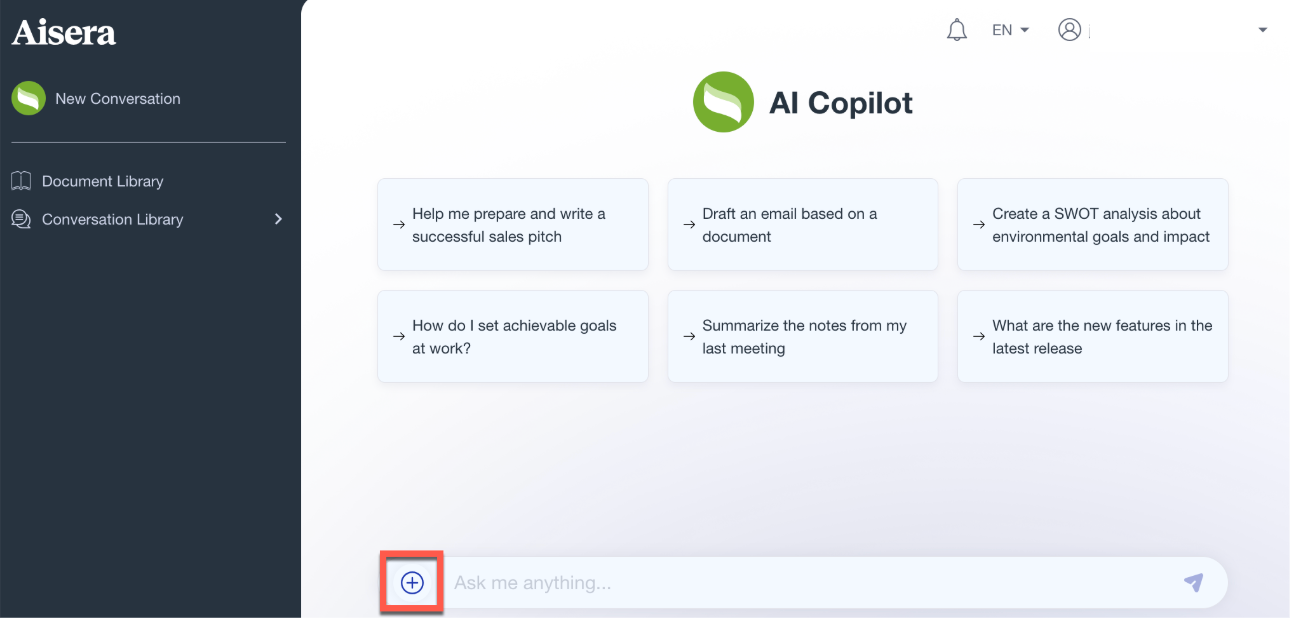Open the notifications bell

[x=957, y=30]
